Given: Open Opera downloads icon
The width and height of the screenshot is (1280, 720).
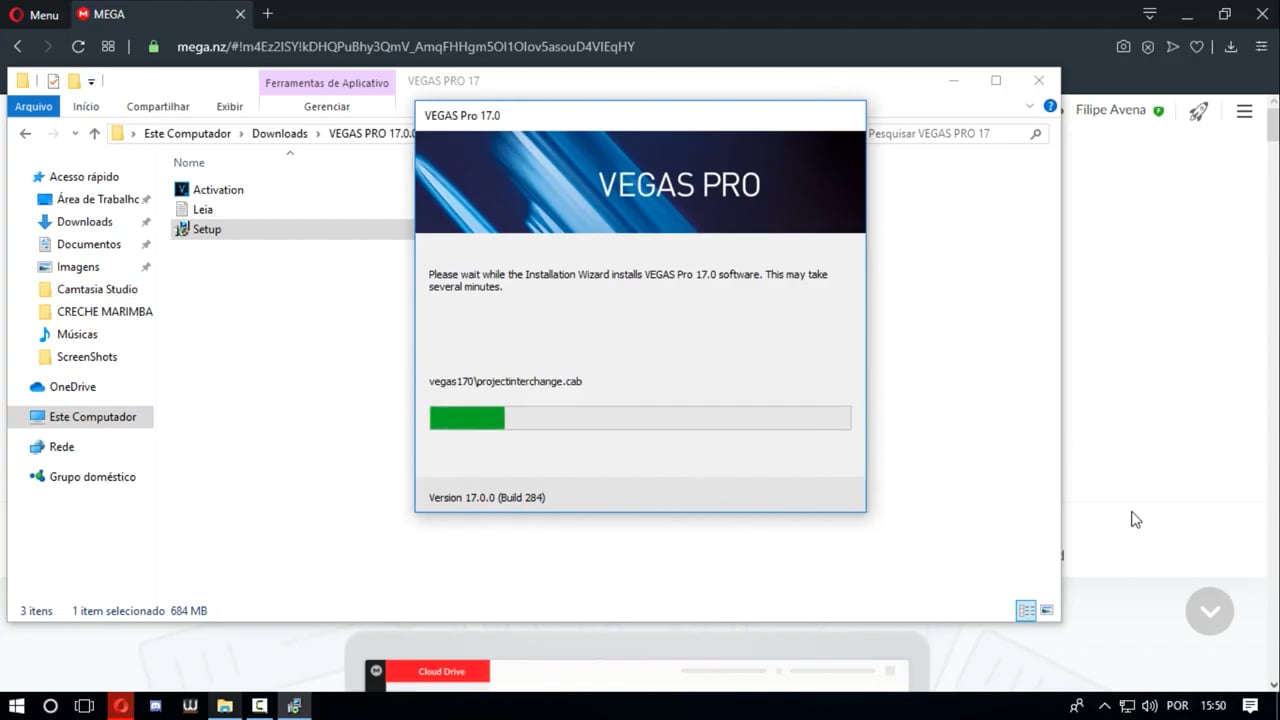Looking at the screenshot, I should point(1231,46).
